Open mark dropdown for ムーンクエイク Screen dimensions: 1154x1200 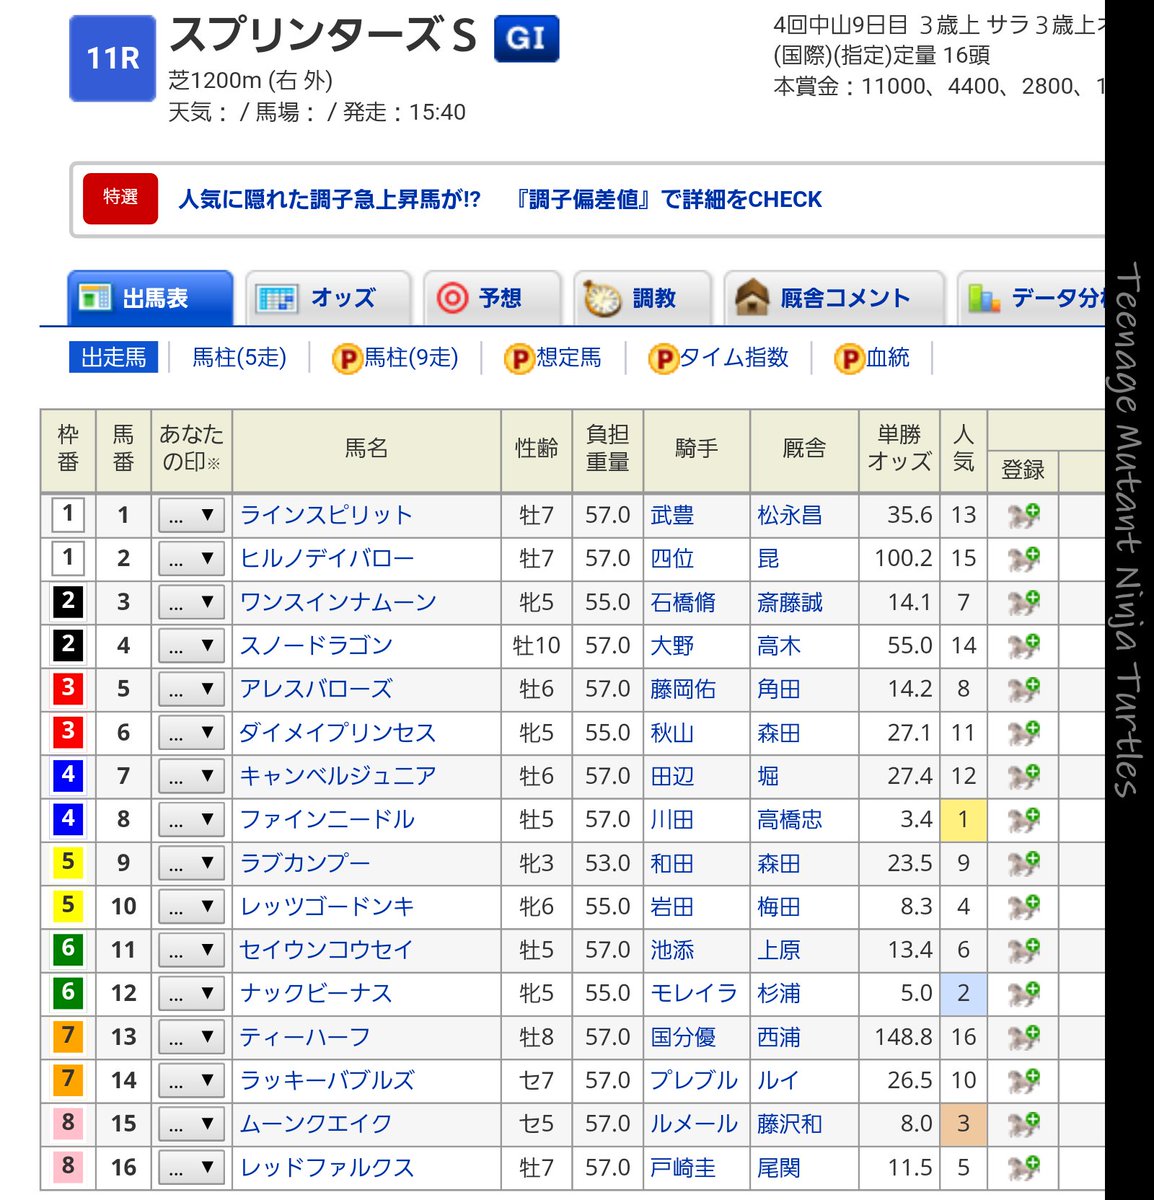(x=191, y=1125)
